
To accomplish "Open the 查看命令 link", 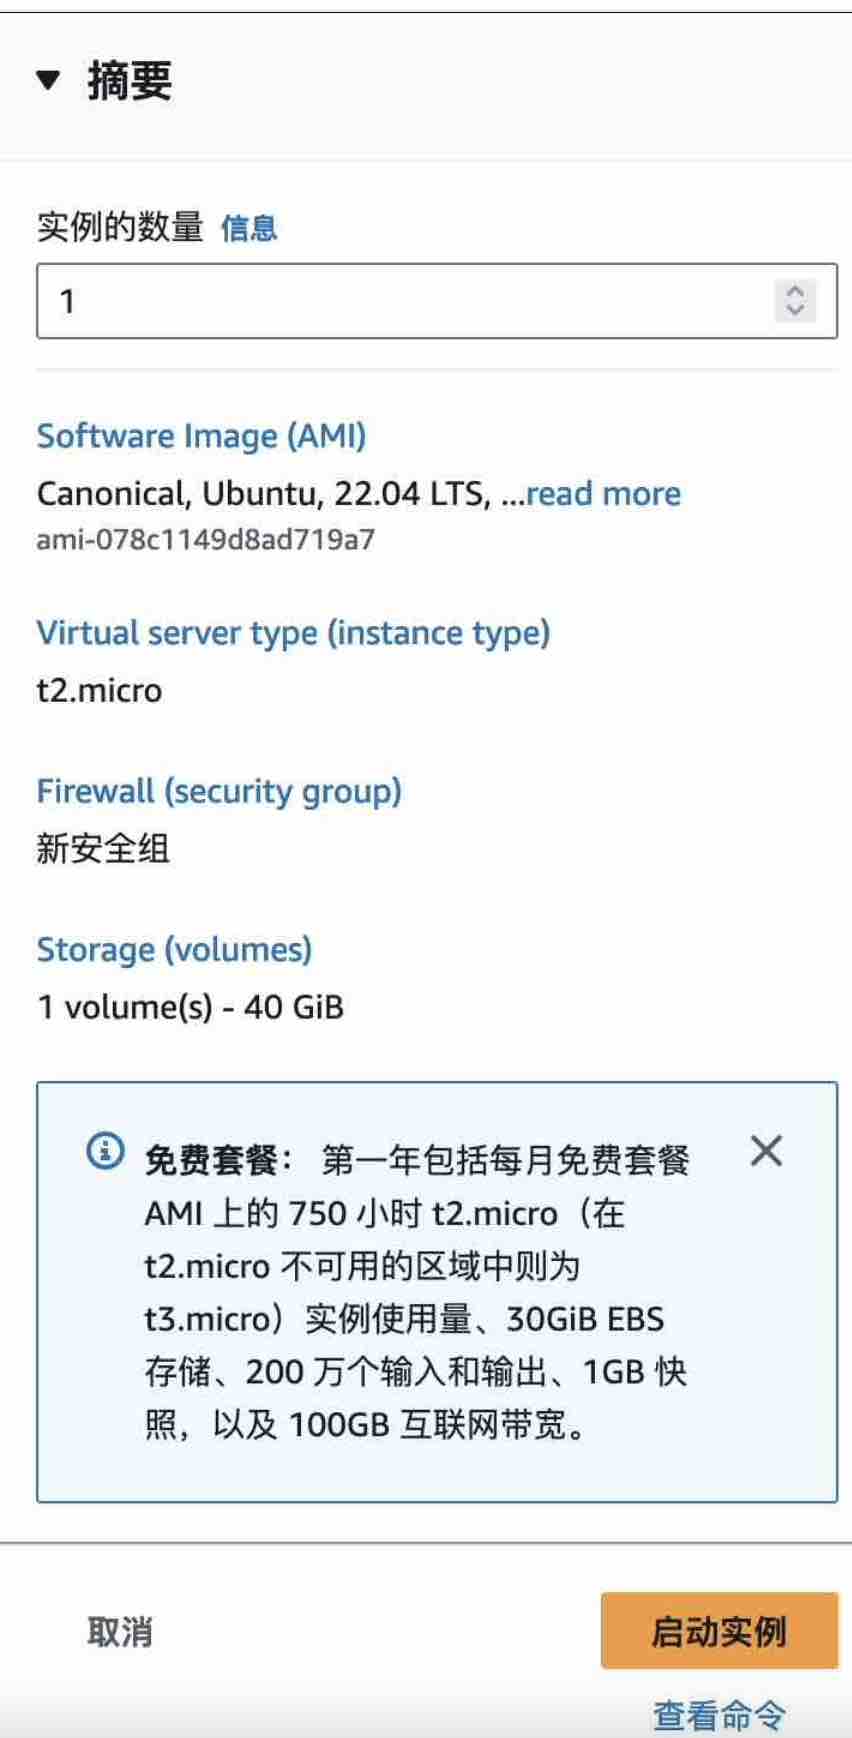I will pyautogui.click(x=719, y=1715).
